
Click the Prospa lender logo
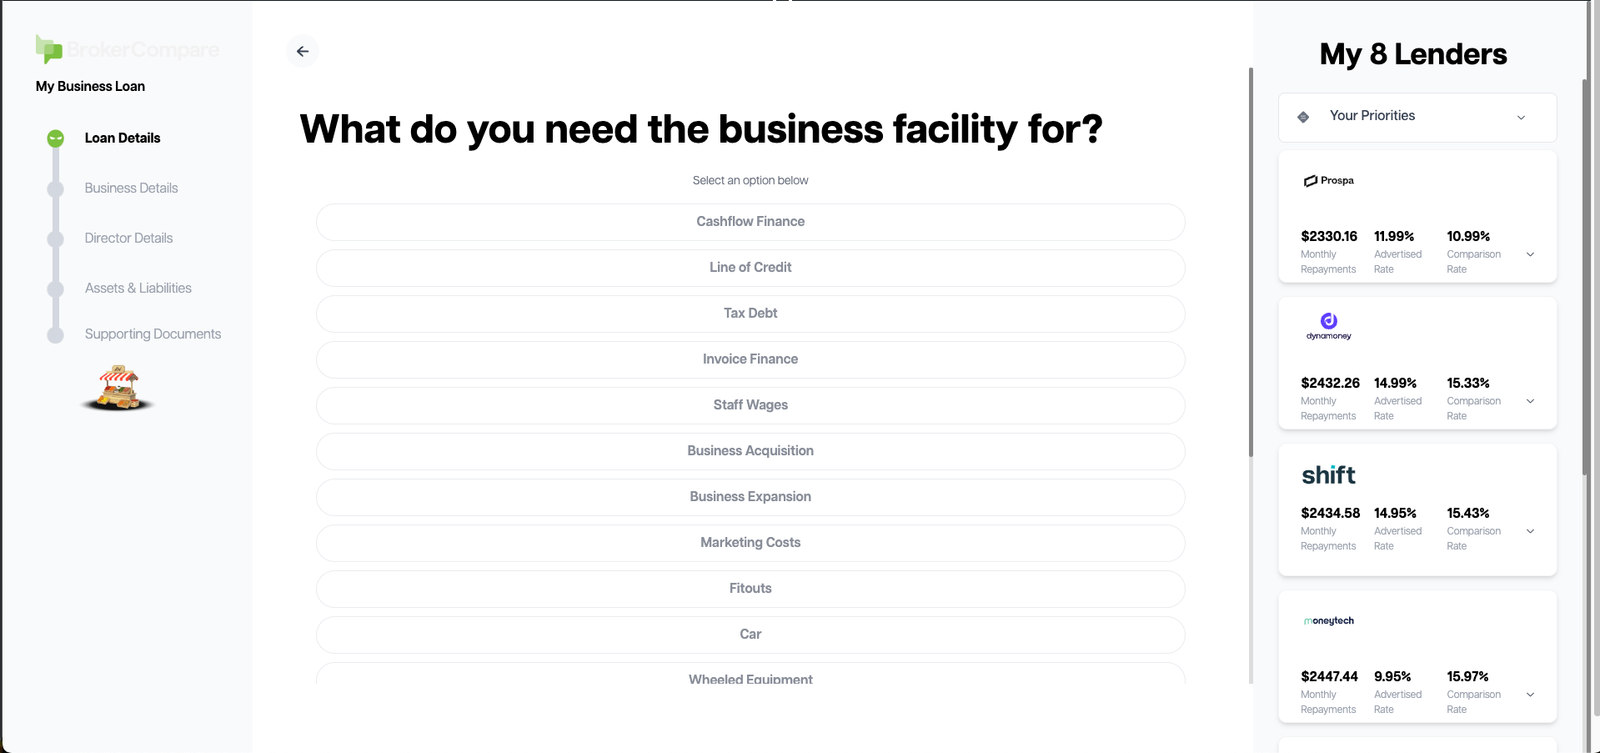click(x=1328, y=181)
